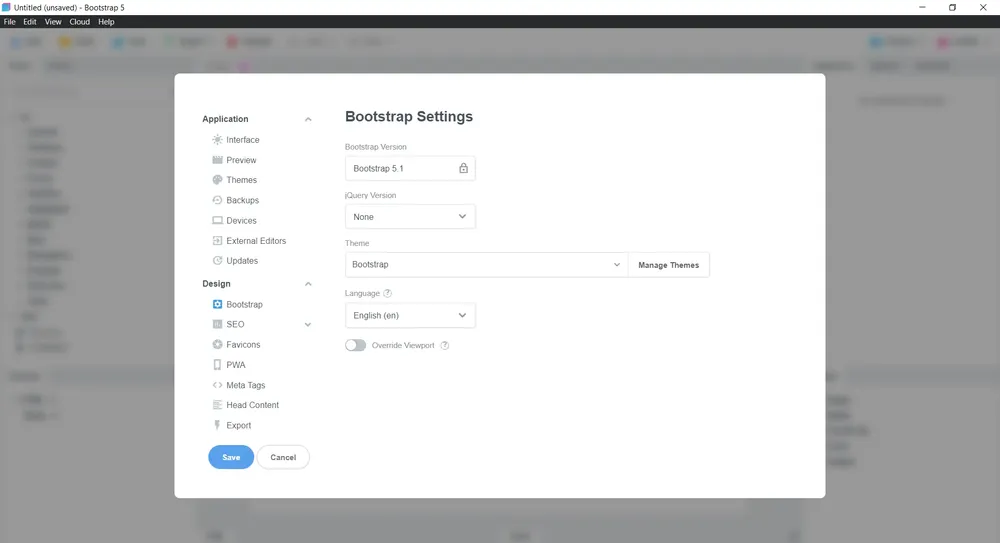
Task: Click the Themes palette icon
Action: click(x=217, y=180)
